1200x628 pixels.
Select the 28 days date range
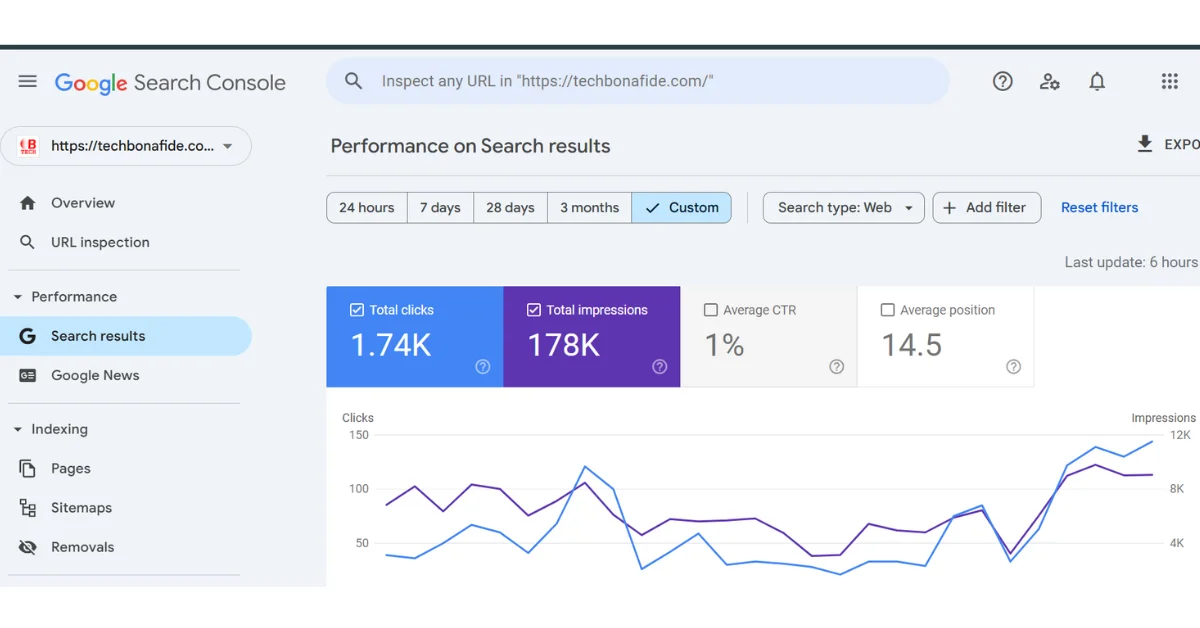tap(510, 208)
